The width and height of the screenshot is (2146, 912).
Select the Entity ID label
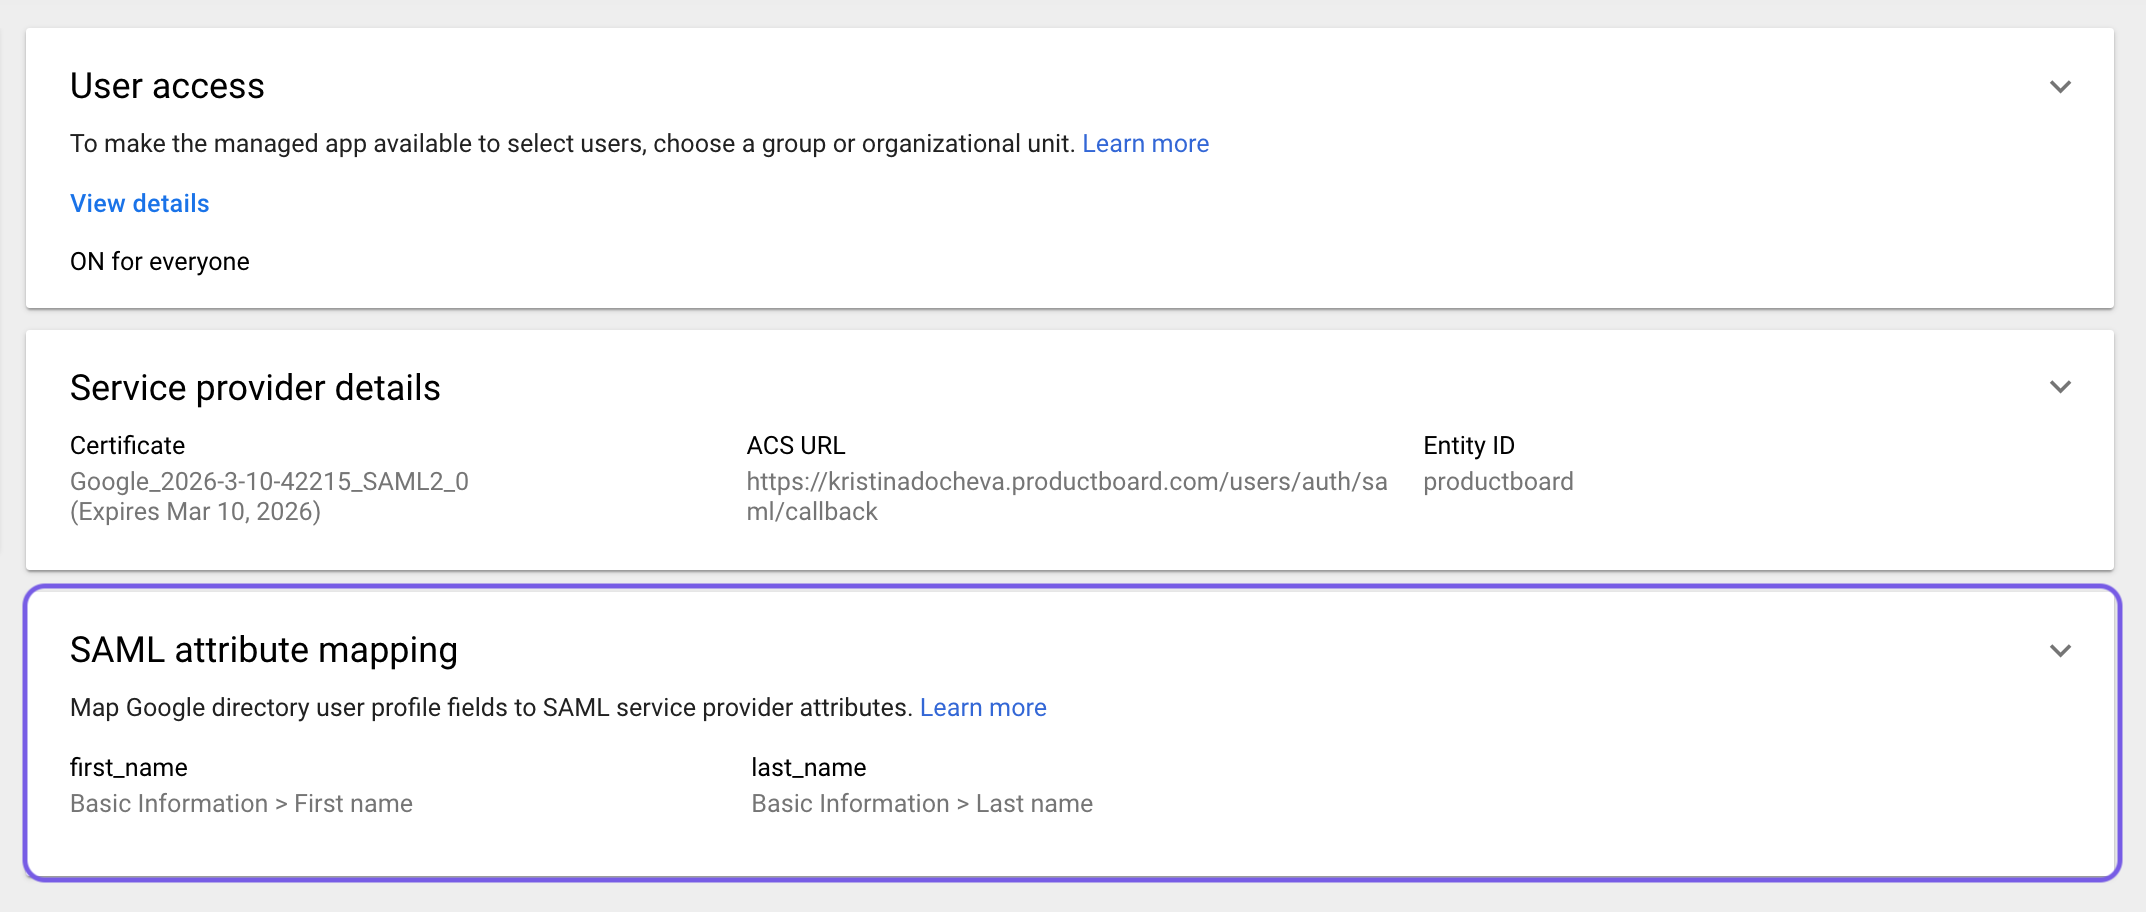coord(1469,446)
